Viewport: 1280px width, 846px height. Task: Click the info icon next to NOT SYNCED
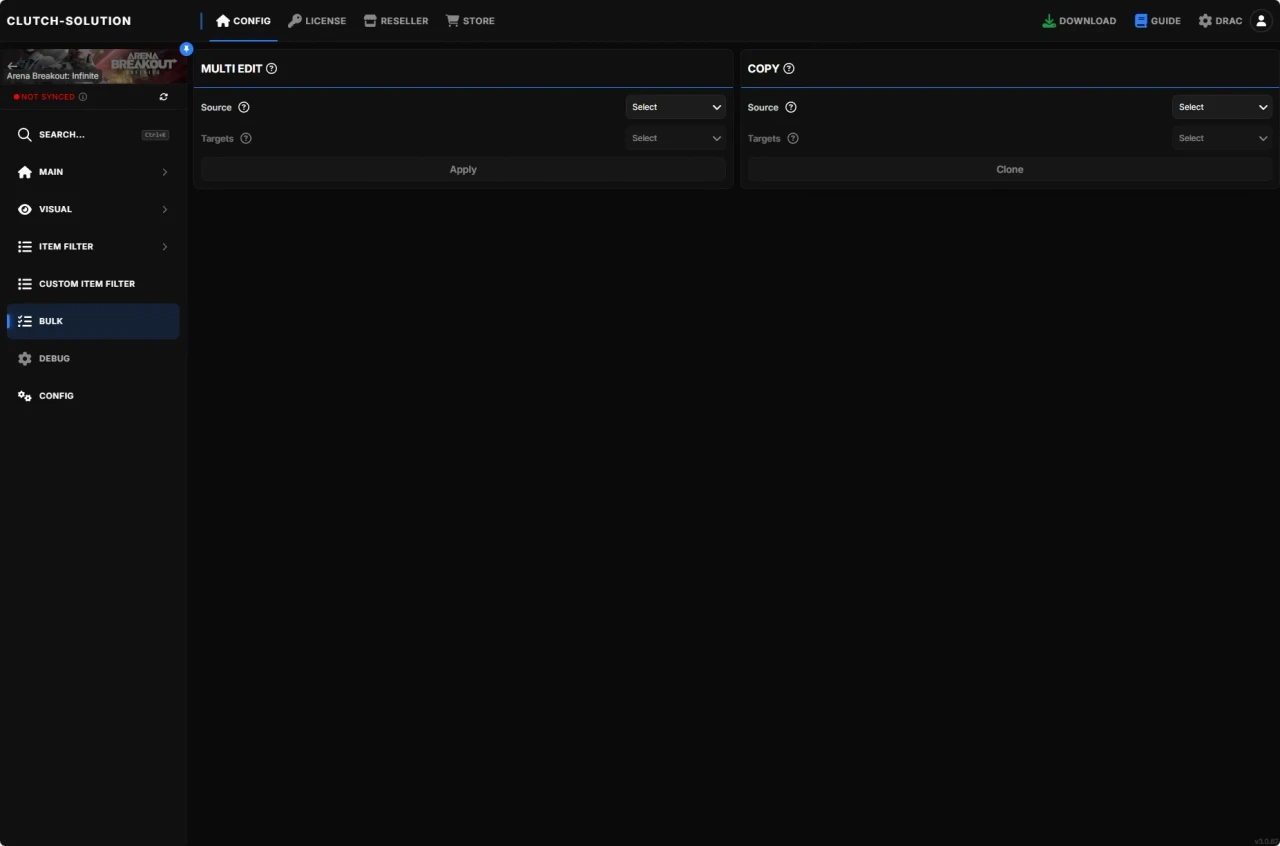click(82, 97)
